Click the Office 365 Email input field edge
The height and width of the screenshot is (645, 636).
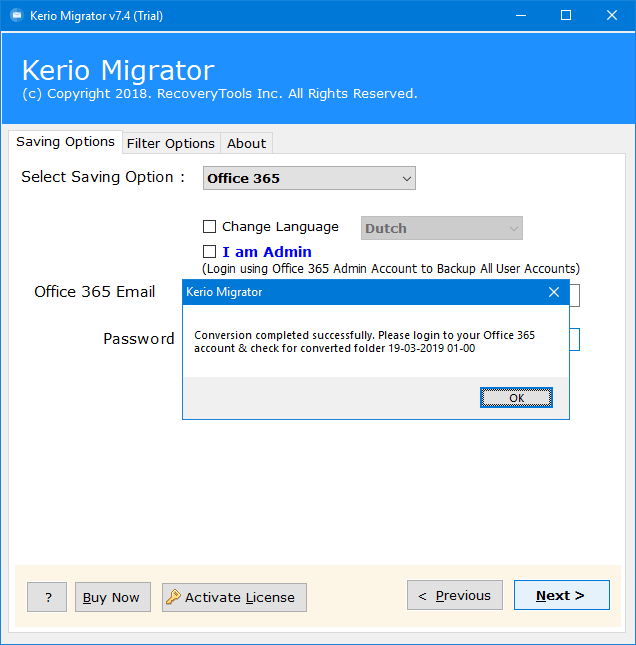[575, 295]
